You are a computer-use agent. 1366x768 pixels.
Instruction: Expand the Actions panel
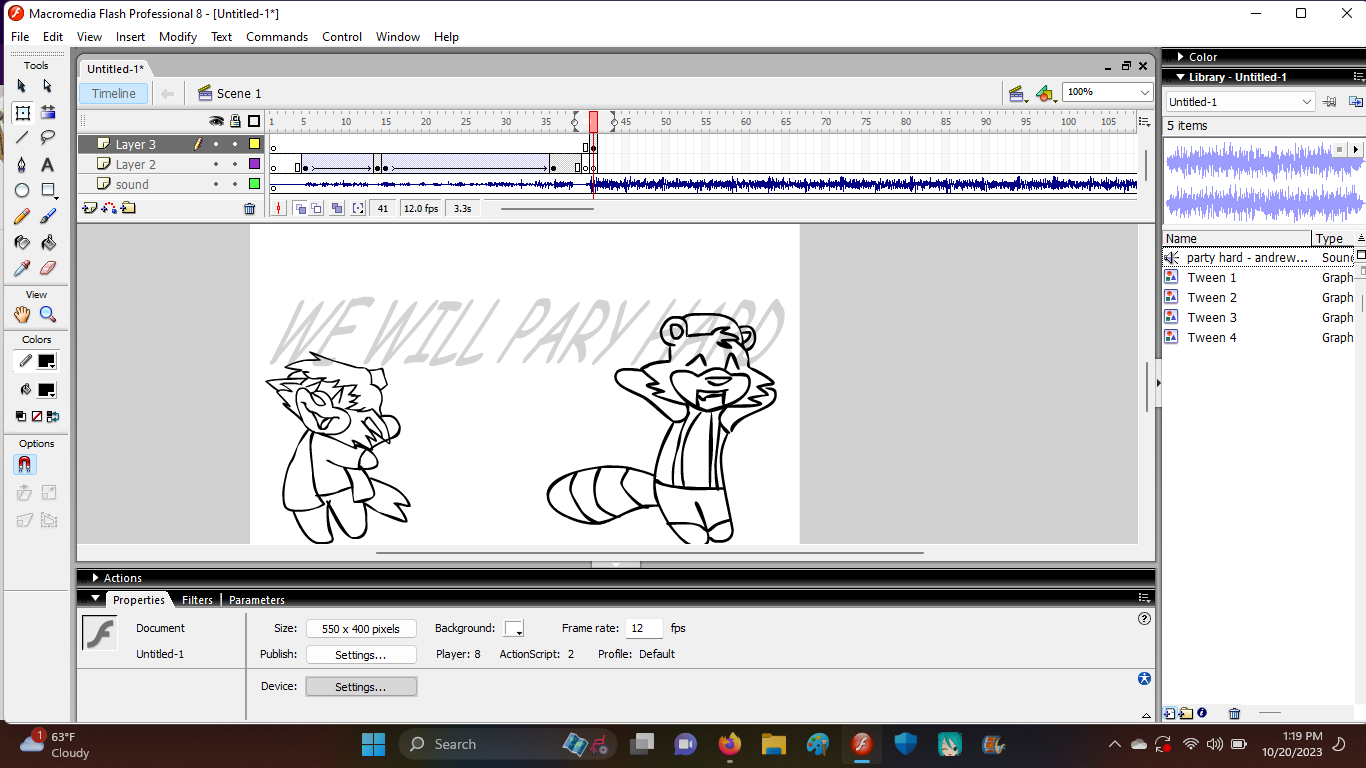coord(95,578)
